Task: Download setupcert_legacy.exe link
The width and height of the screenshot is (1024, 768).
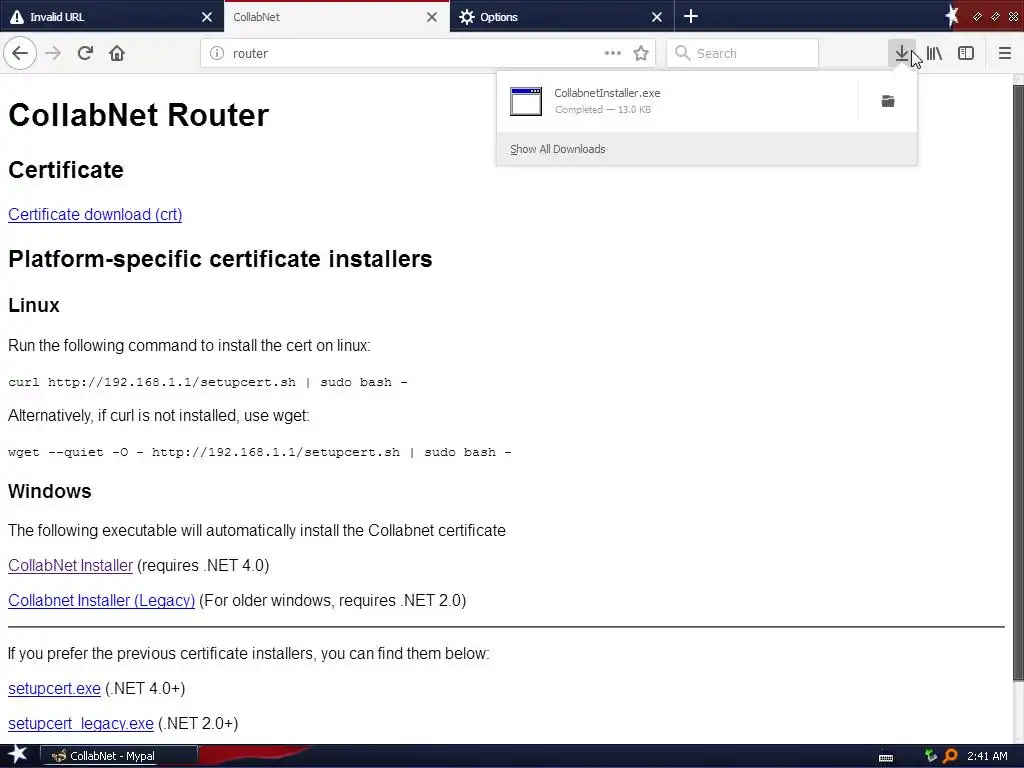Action: pyautogui.click(x=81, y=724)
